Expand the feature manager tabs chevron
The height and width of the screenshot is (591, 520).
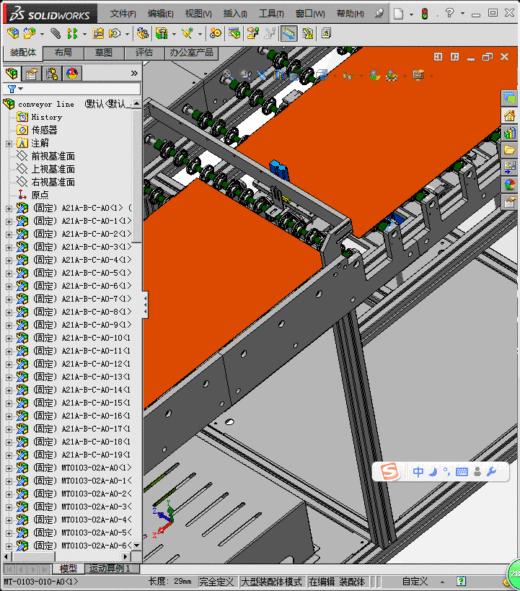[134, 73]
